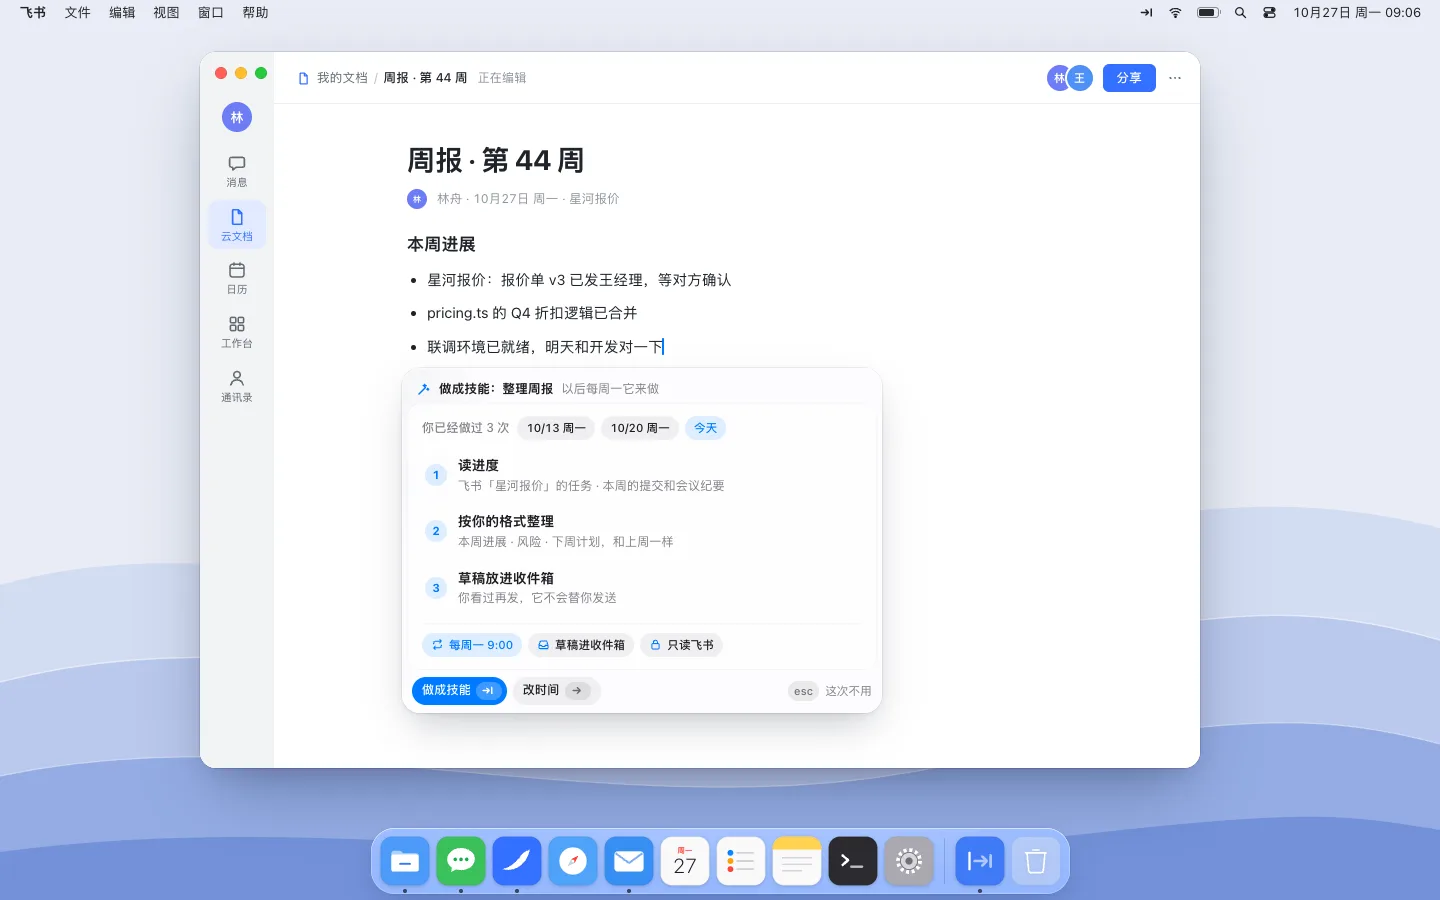Click the document icon in the breadcrumb
The width and height of the screenshot is (1440, 900).
point(303,78)
